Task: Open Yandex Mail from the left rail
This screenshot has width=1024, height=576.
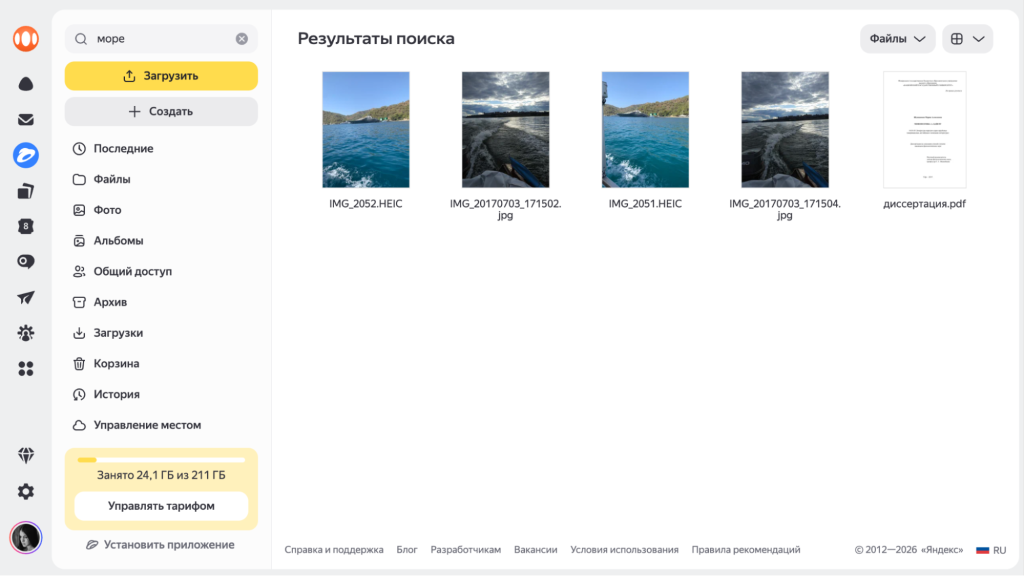Action: coord(26,120)
